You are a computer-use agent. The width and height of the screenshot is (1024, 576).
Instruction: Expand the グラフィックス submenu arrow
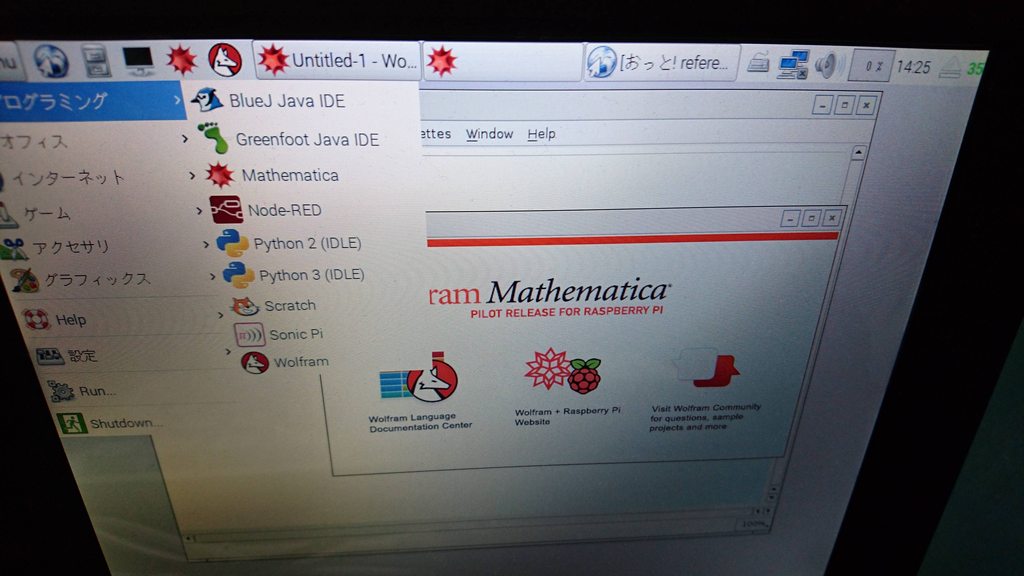(212, 276)
